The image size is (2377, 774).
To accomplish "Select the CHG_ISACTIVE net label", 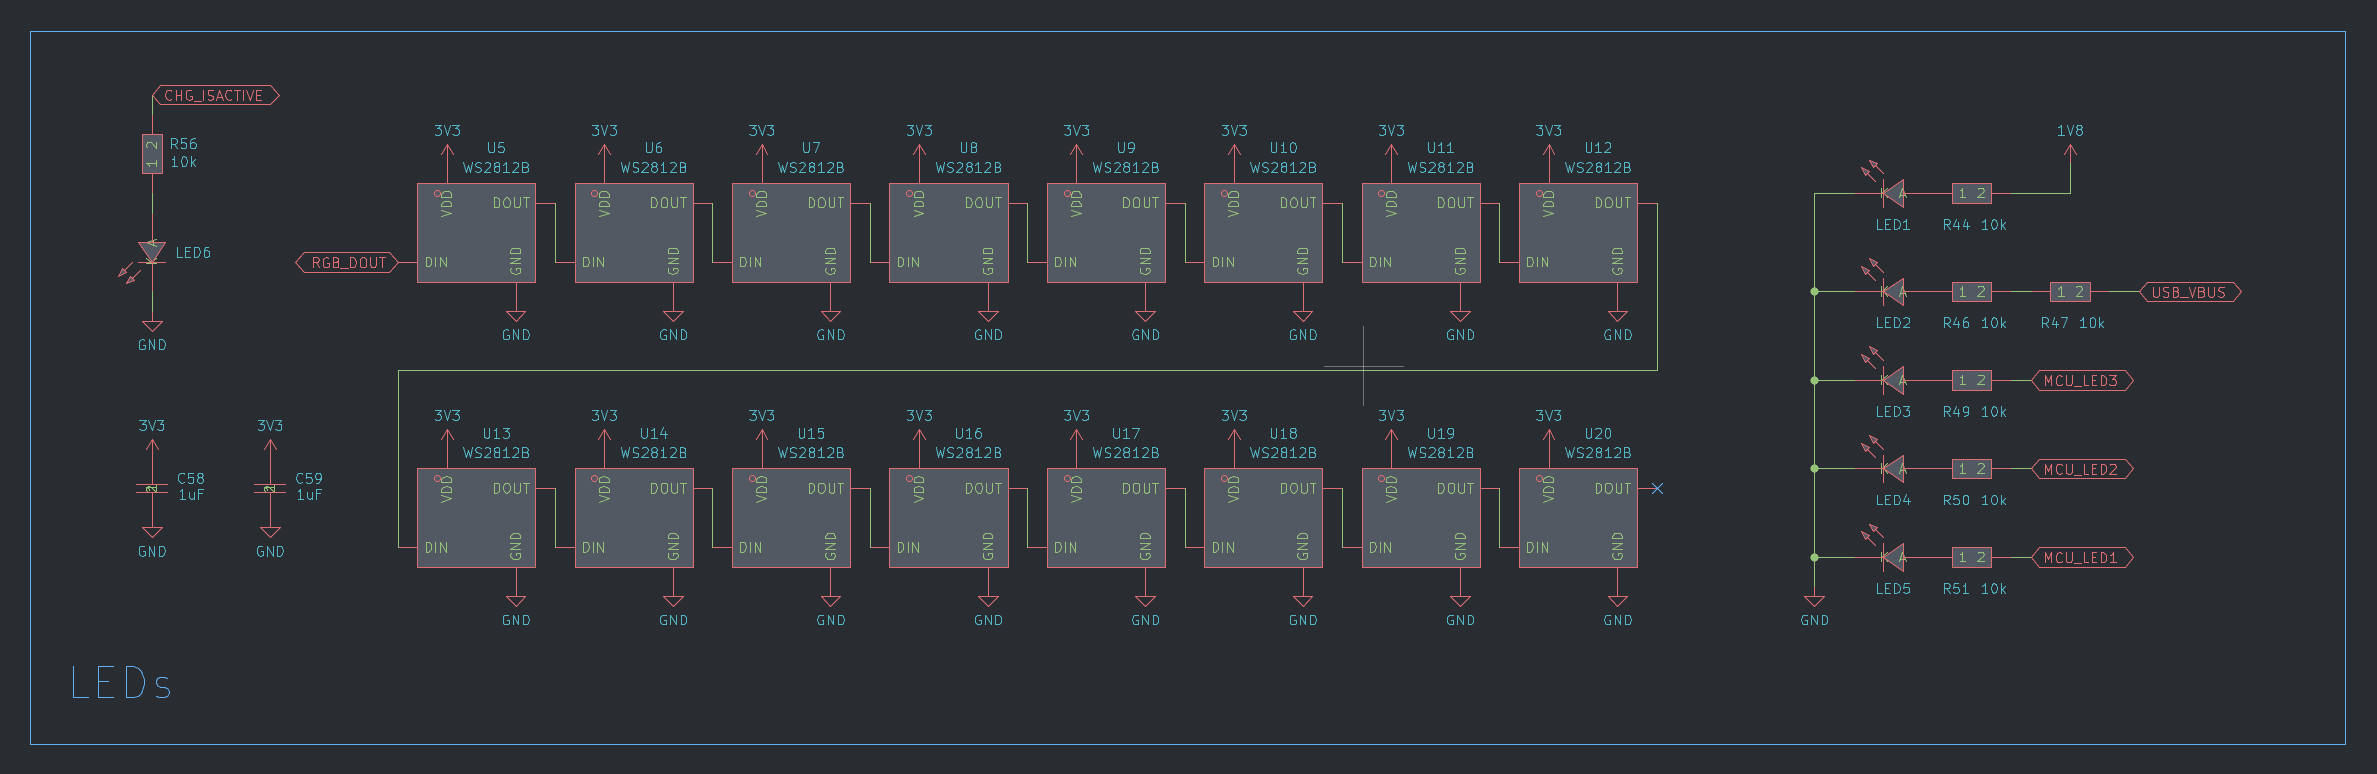I will (215, 96).
